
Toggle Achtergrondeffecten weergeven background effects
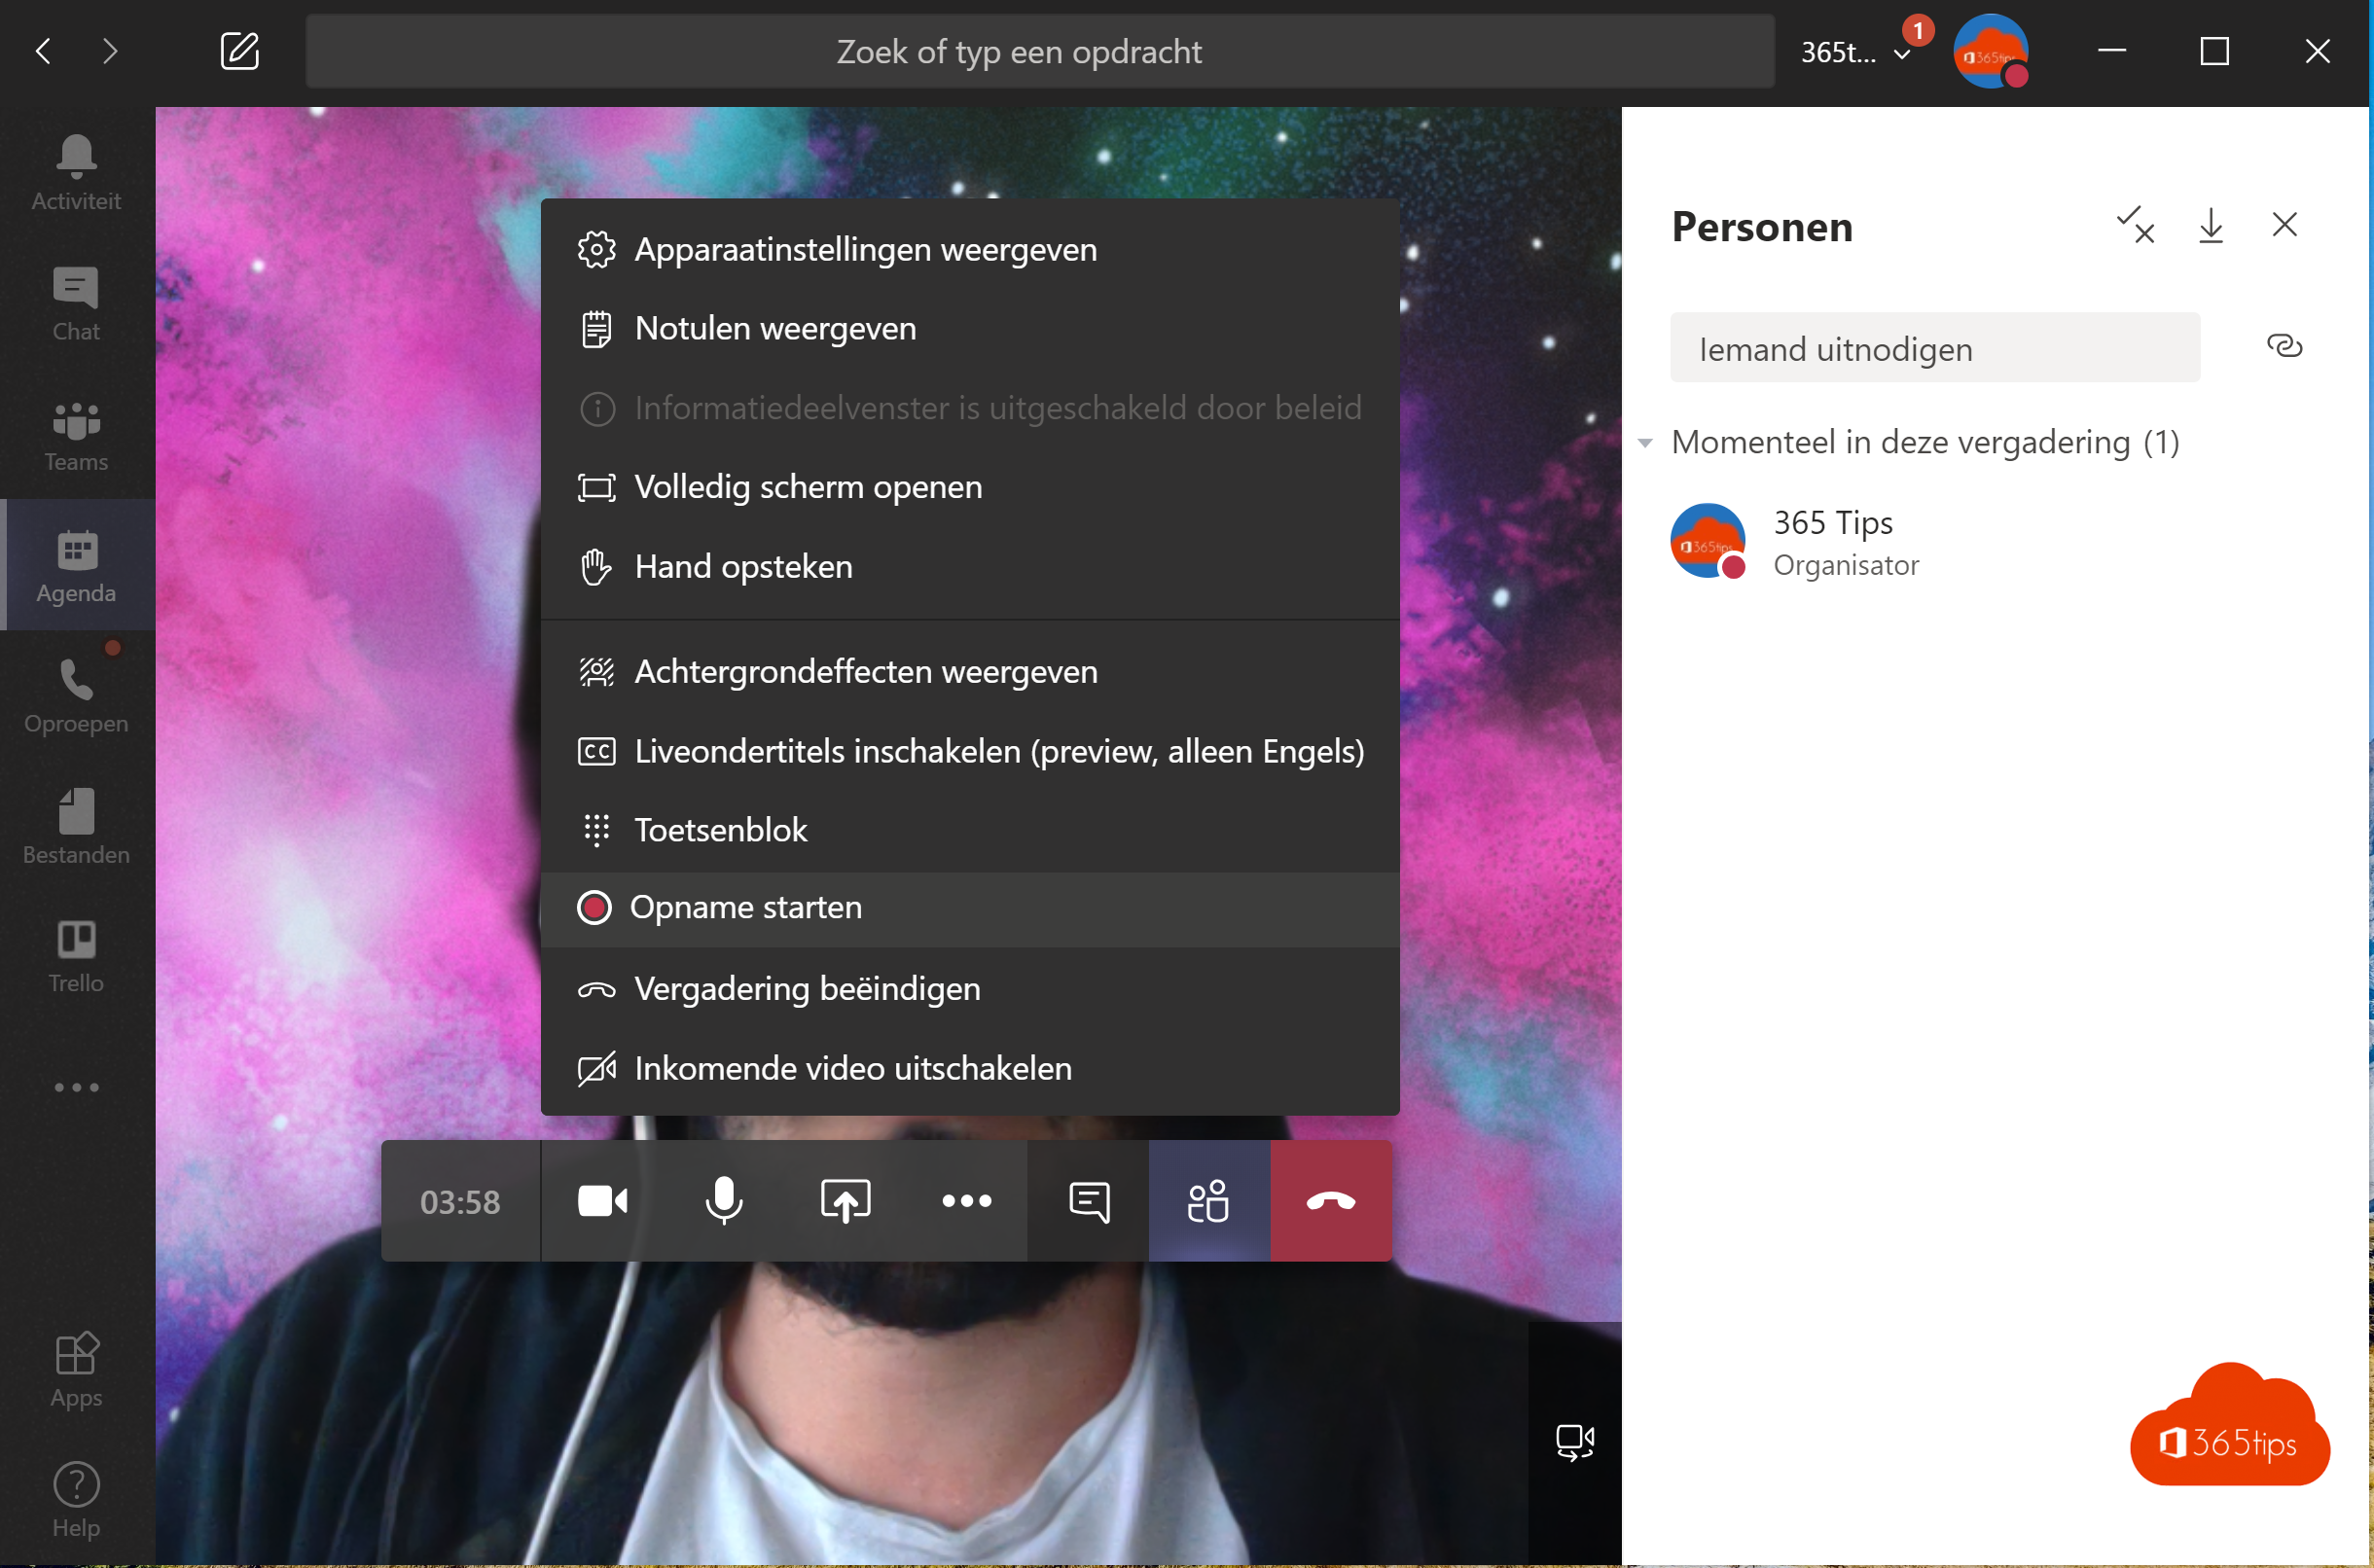click(865, 670)
